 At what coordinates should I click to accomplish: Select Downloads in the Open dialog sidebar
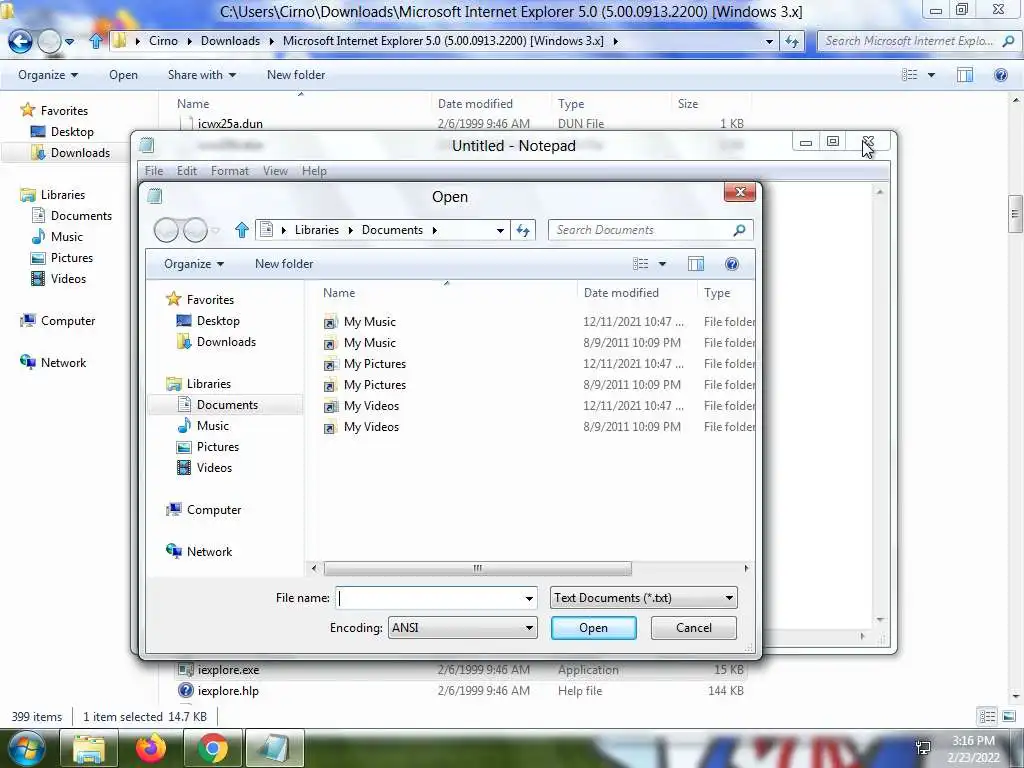point(226,342)
